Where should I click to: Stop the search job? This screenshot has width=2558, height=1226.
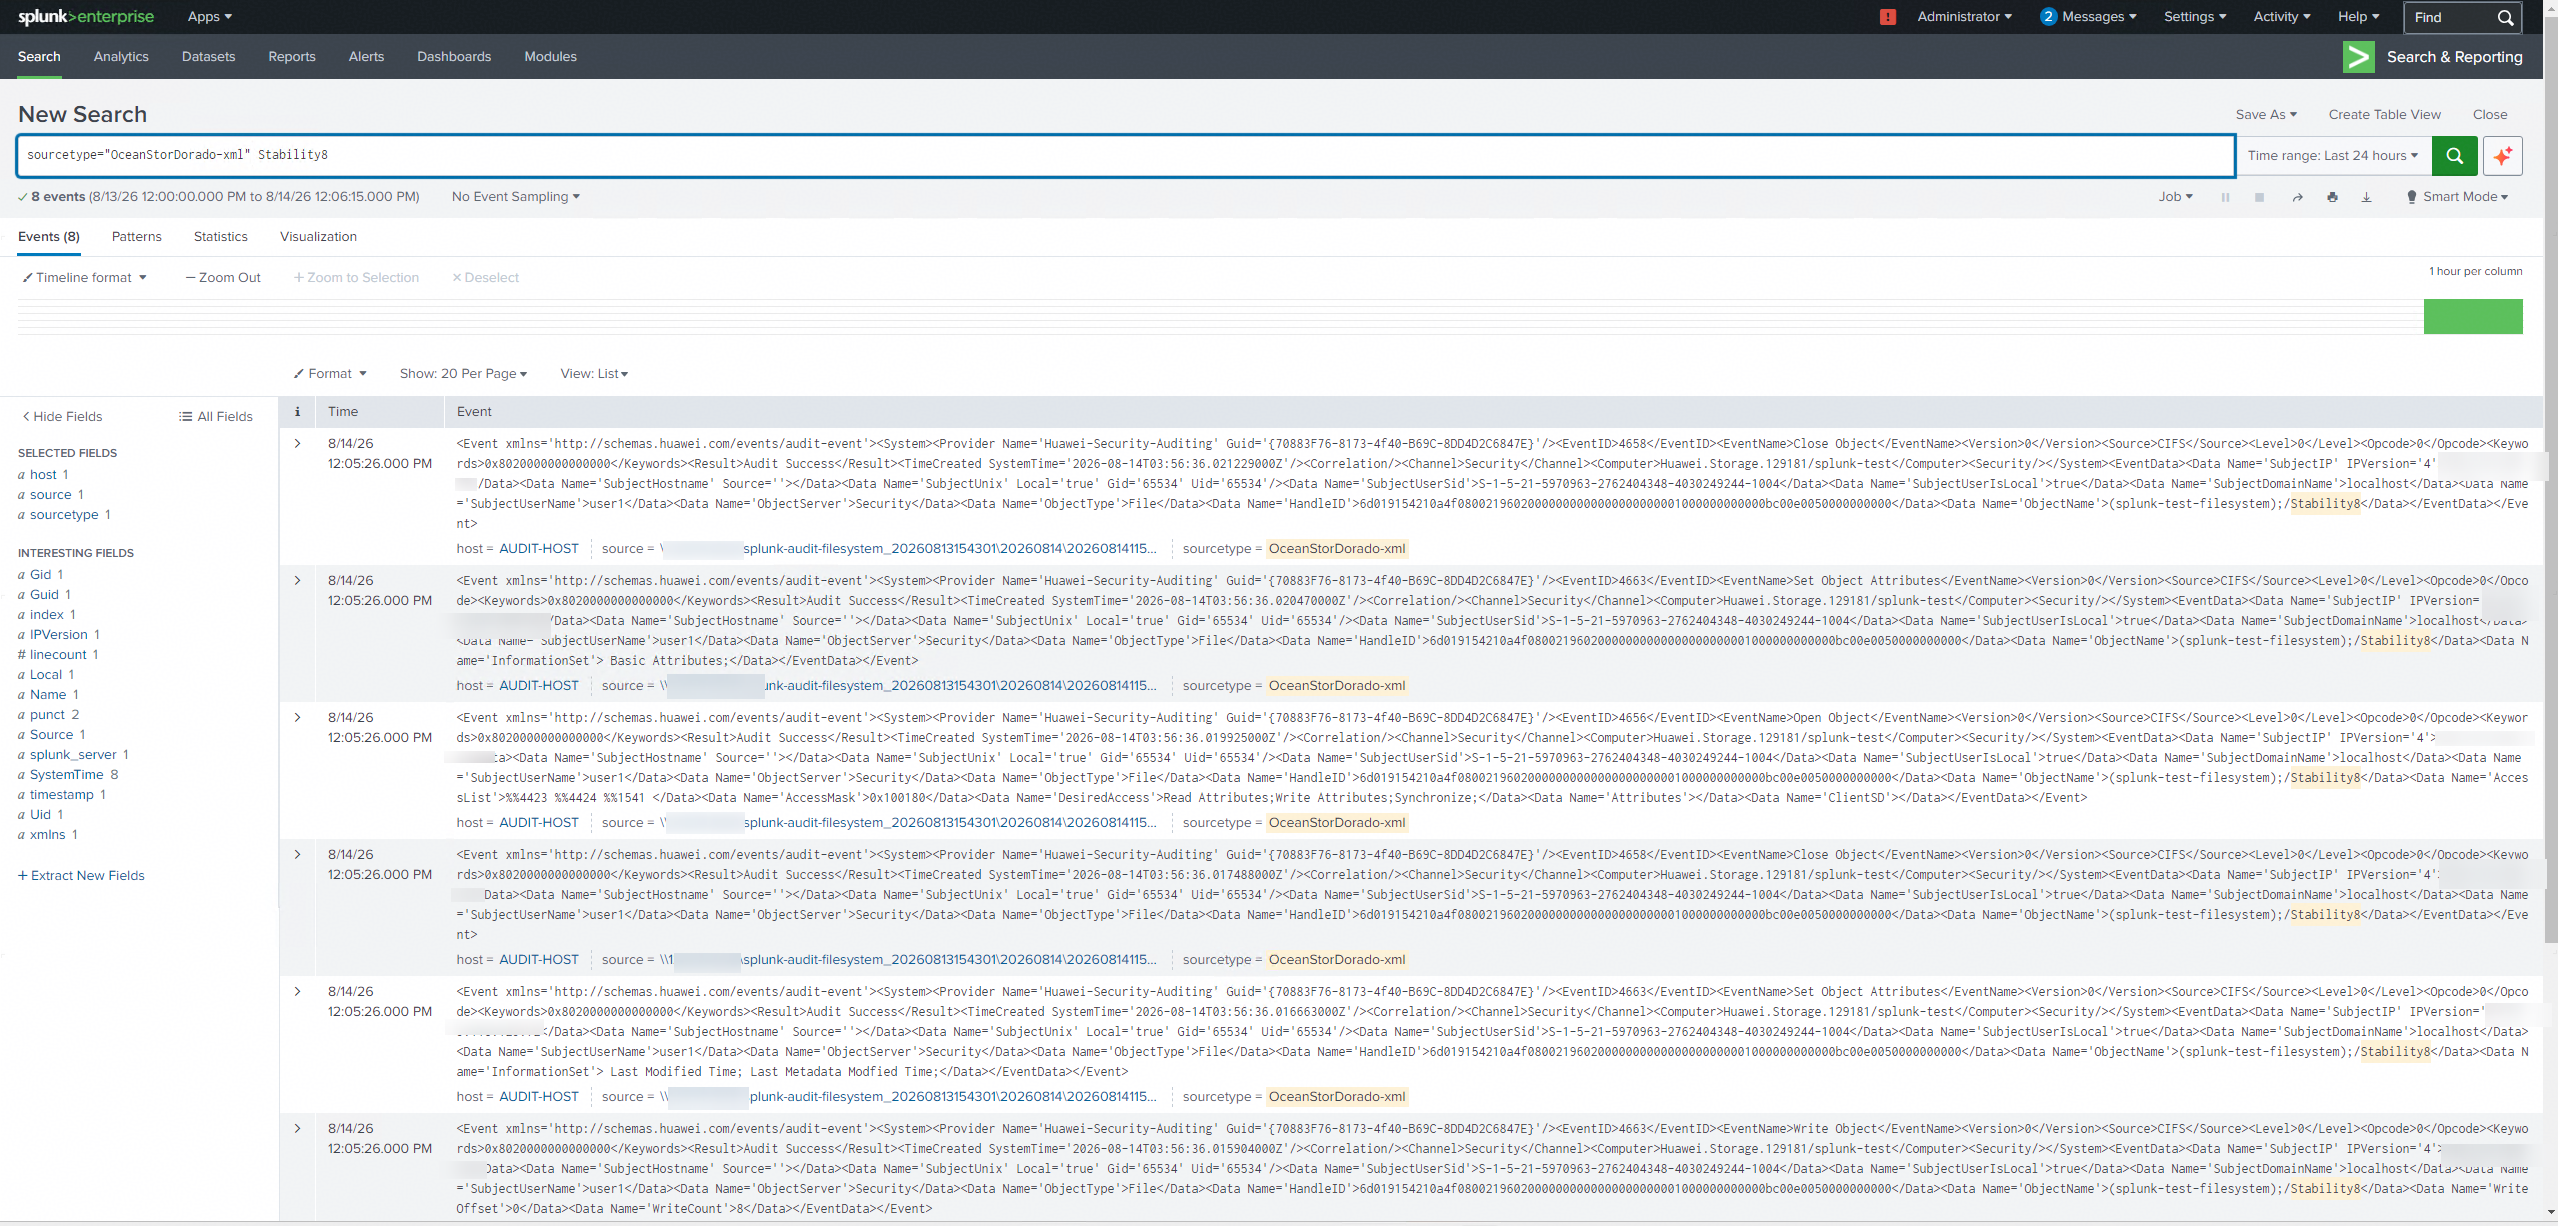(x=2259, y=197)
